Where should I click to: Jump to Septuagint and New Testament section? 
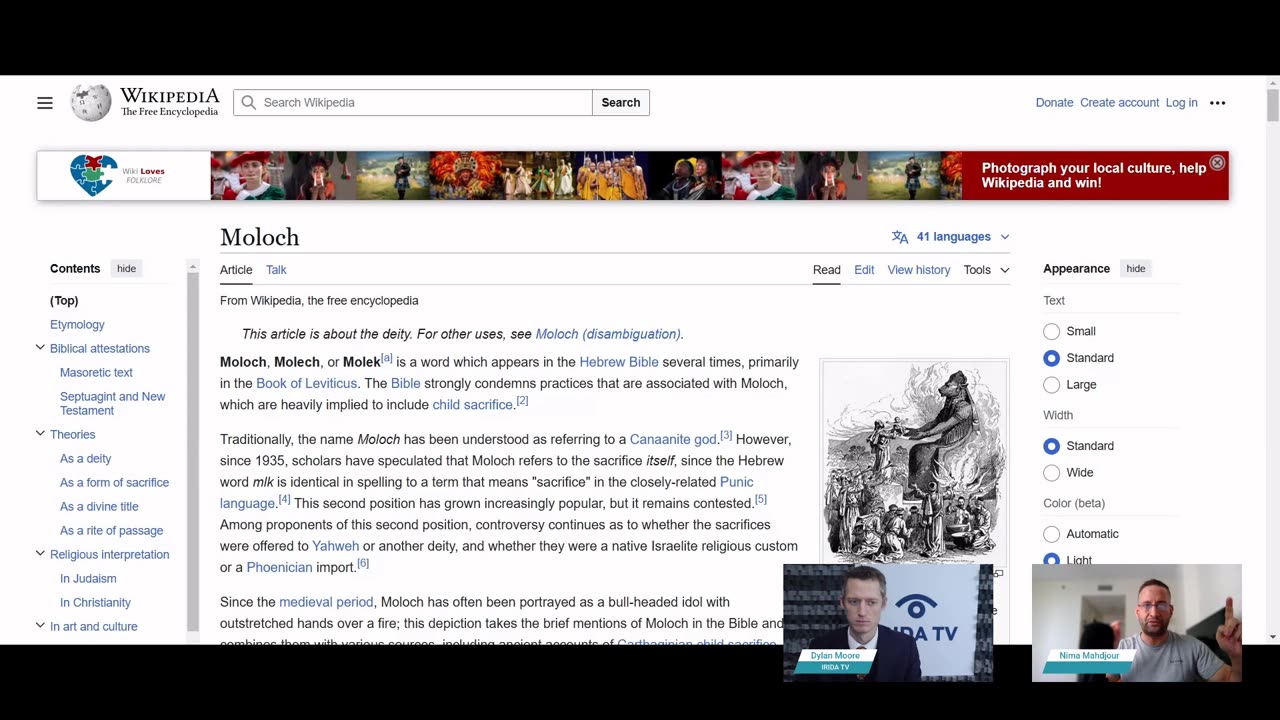(x=112, y=403)
